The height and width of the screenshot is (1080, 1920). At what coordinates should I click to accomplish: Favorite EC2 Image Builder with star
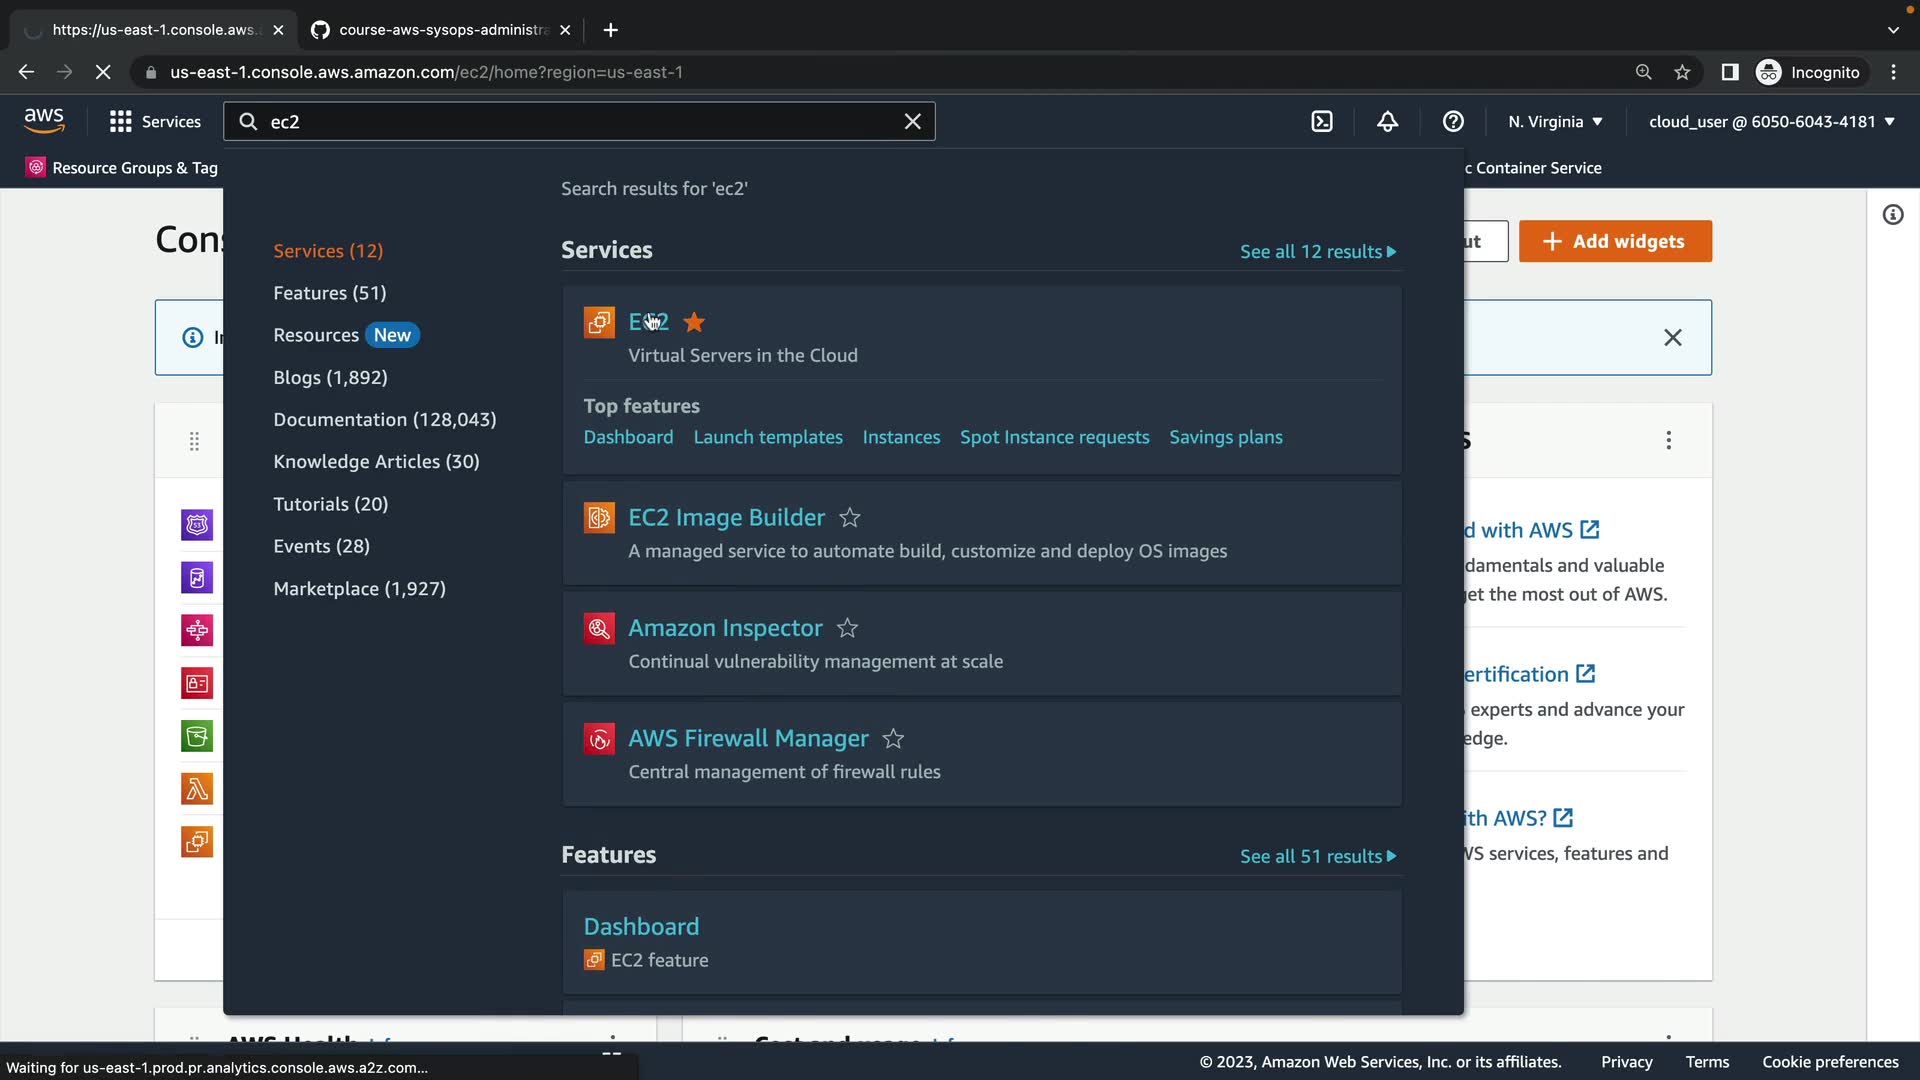pyautogui.click(x=849, y=518)
